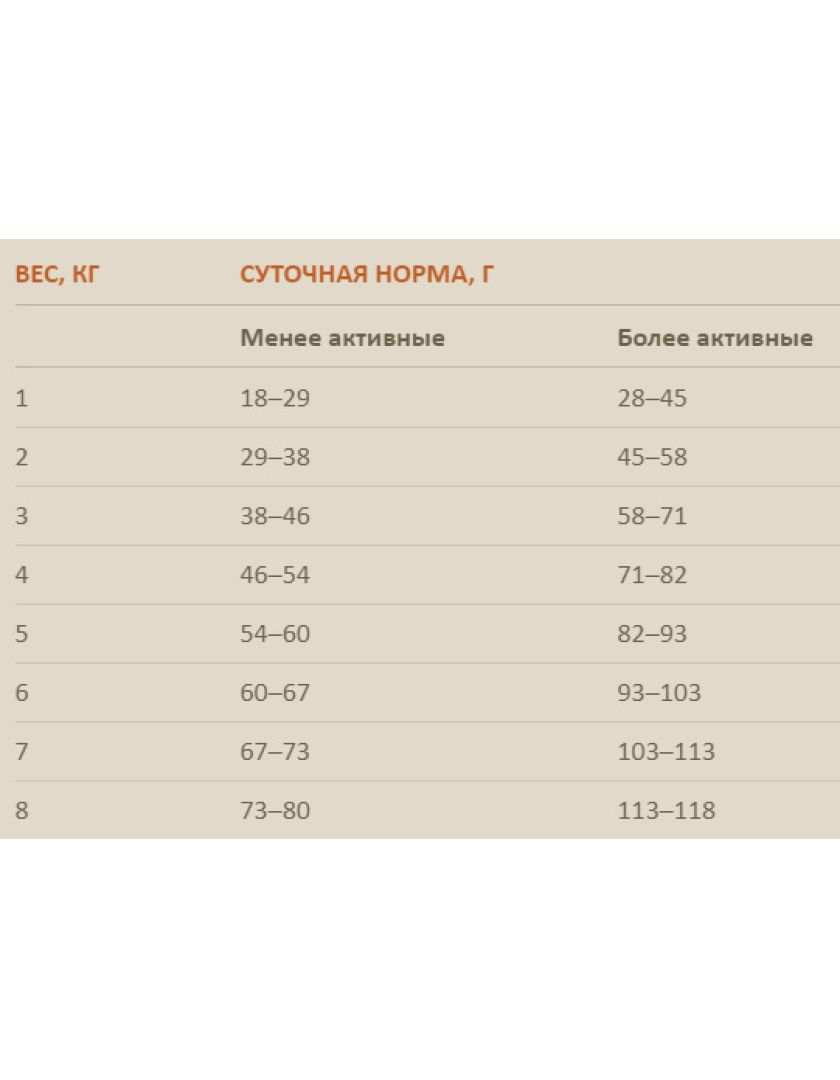Click the weight value 8 cell
Viewport: 840px width, 1080px height.
point(22,810)
